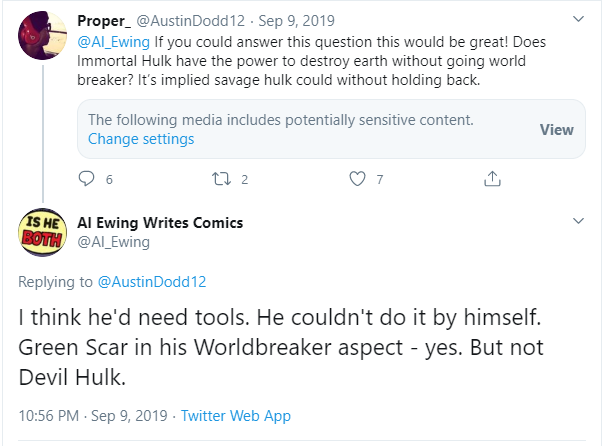
Task: Share Proper_'s tweet via upload icon
Action: [492, 179]
